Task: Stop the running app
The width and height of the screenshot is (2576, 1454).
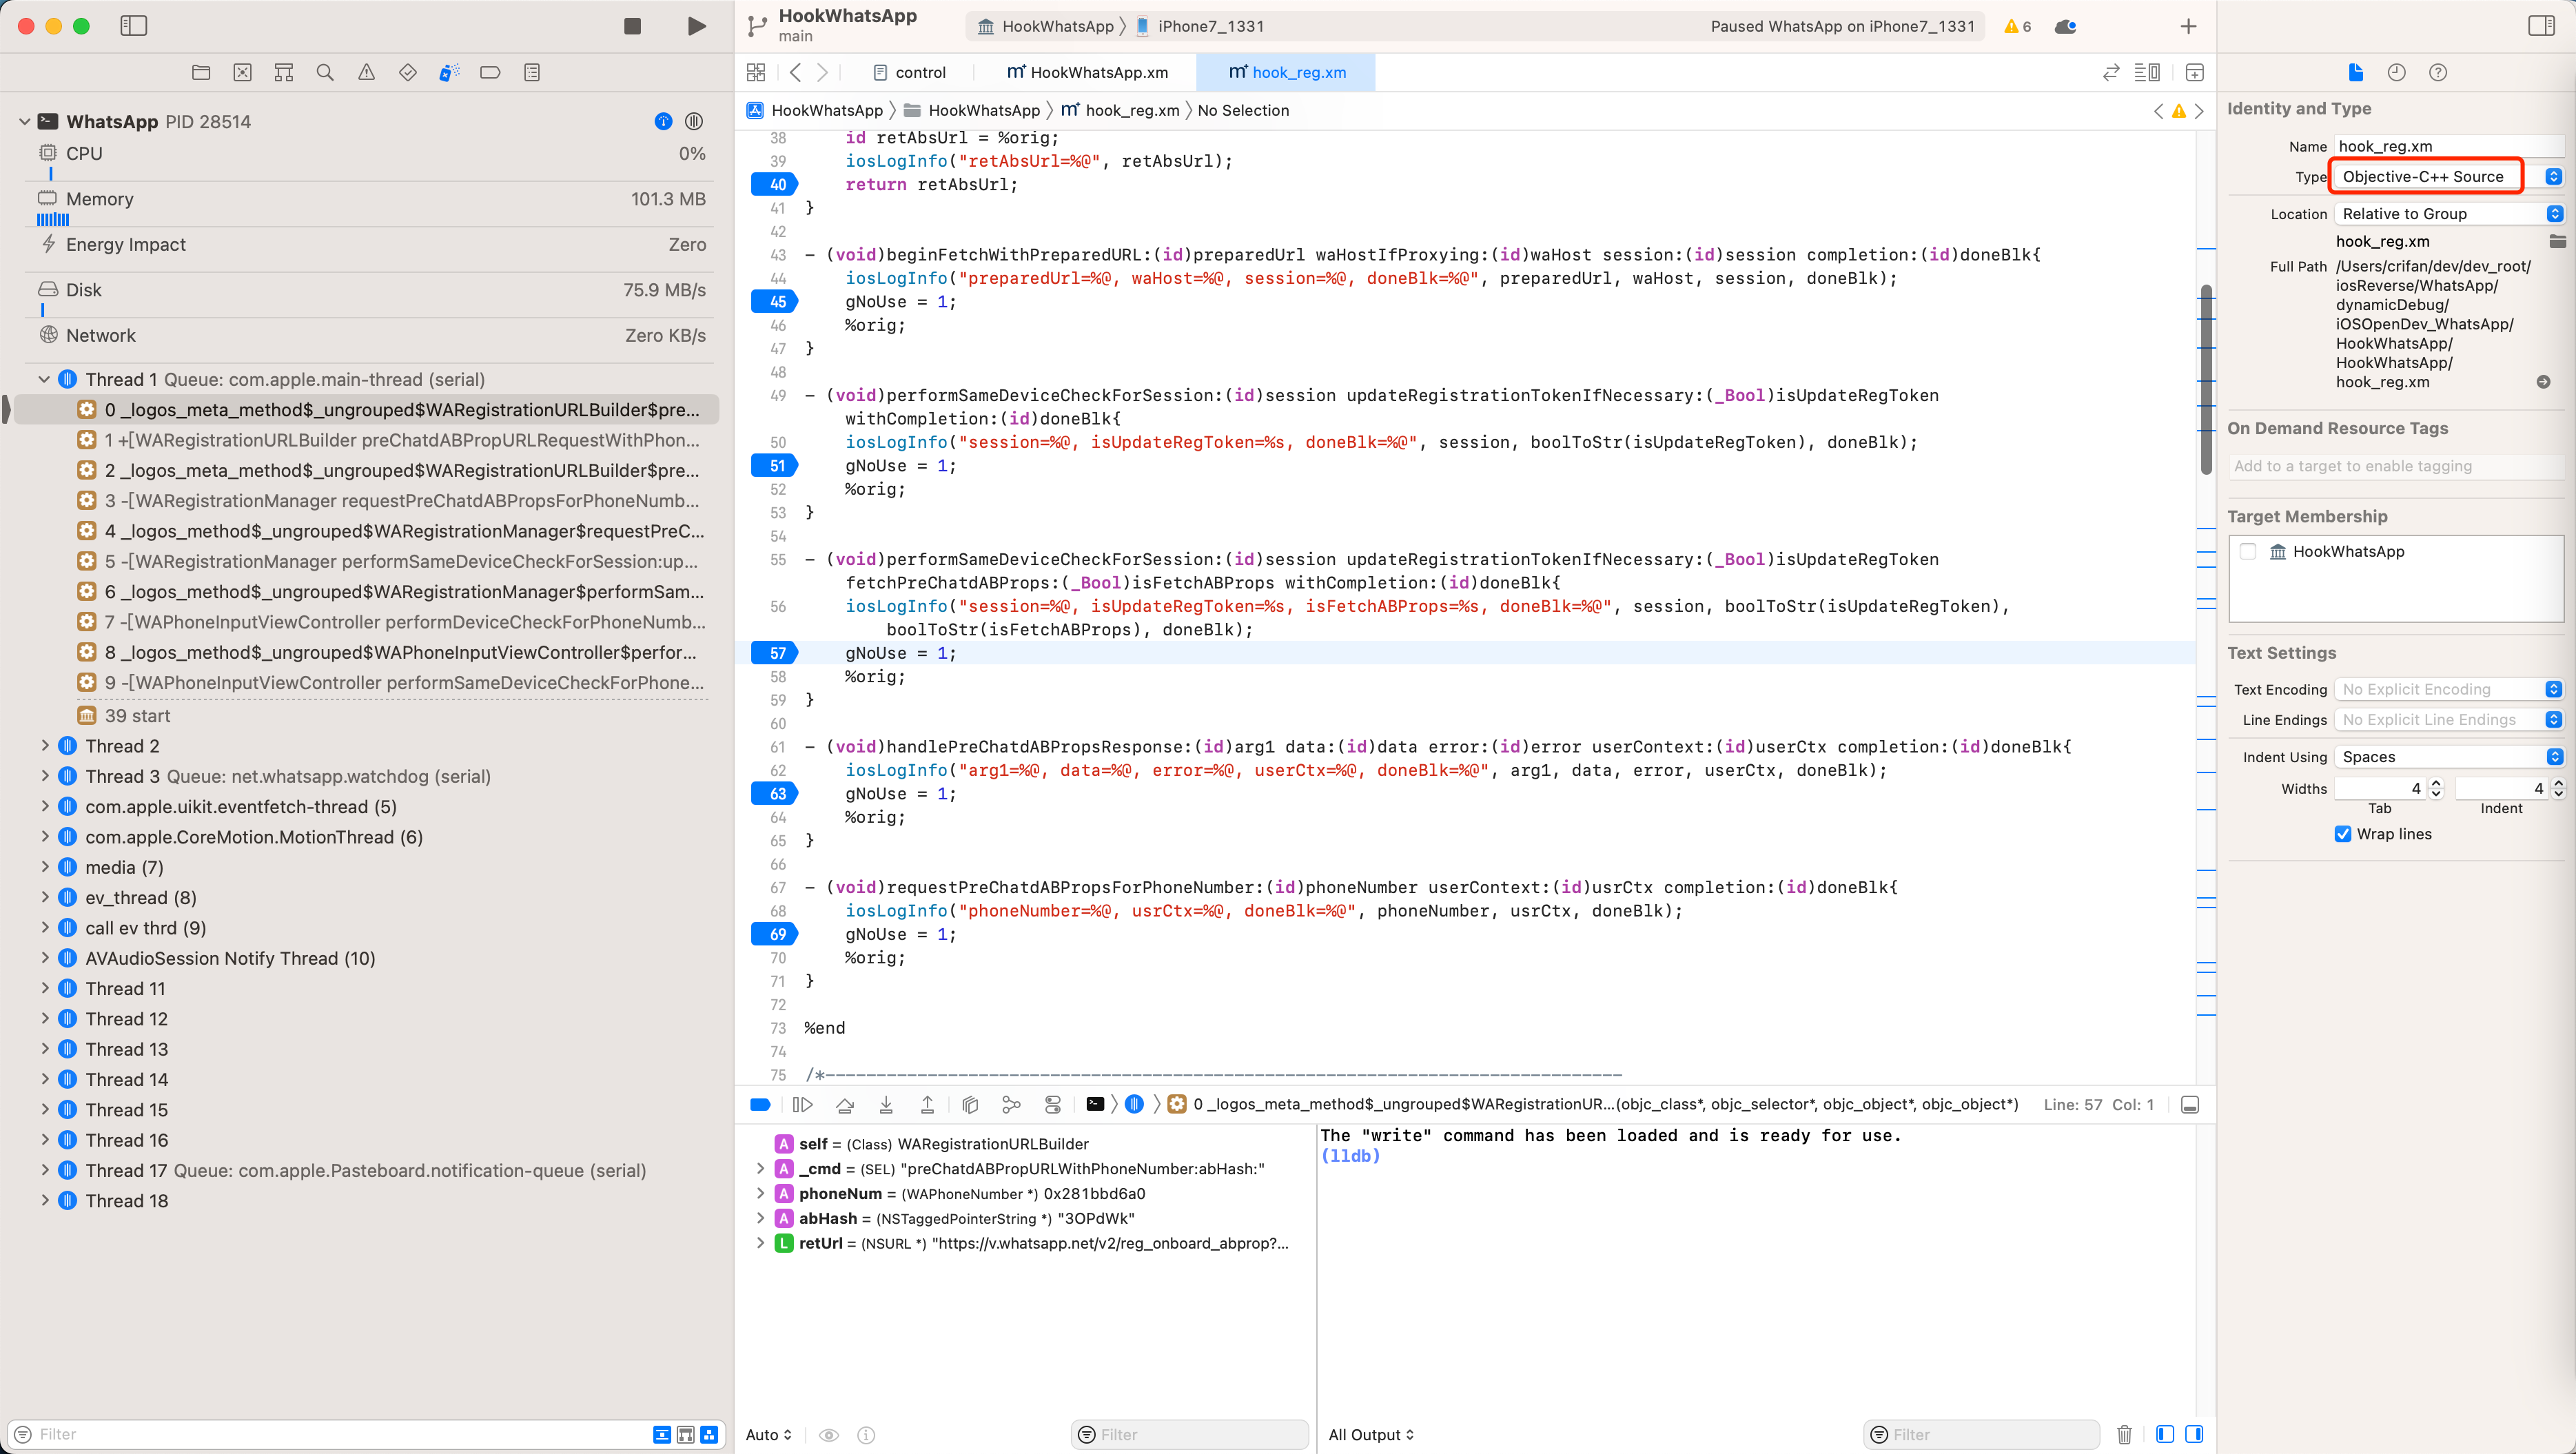Action: [632, 26]
